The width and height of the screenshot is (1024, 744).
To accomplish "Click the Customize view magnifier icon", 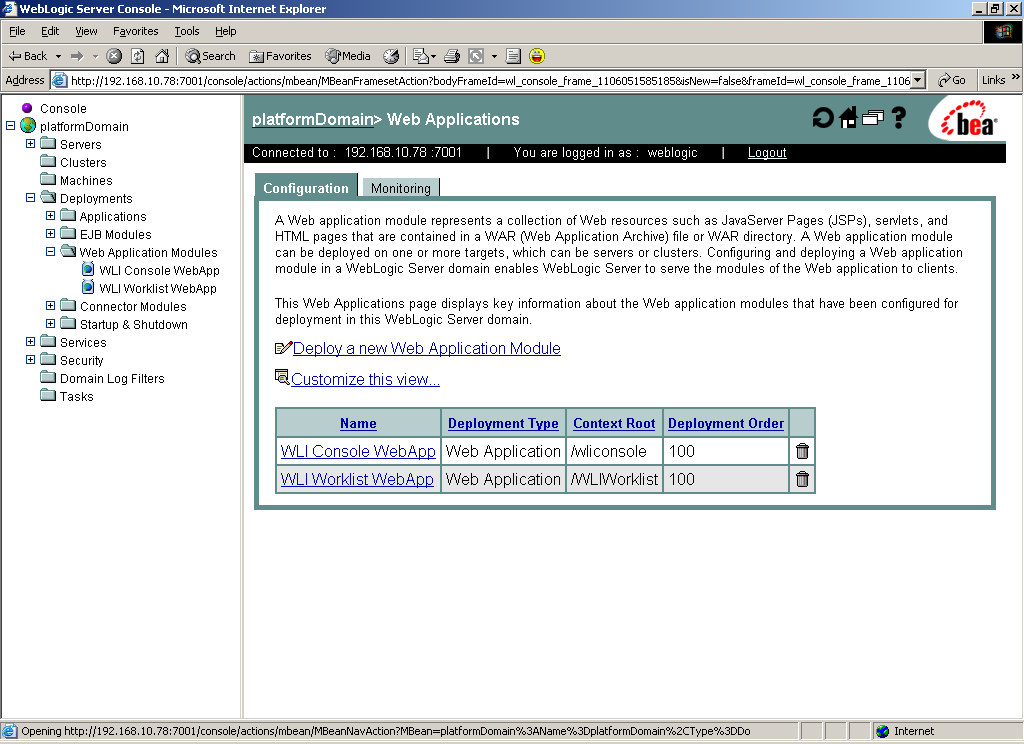I will [282, 378].
